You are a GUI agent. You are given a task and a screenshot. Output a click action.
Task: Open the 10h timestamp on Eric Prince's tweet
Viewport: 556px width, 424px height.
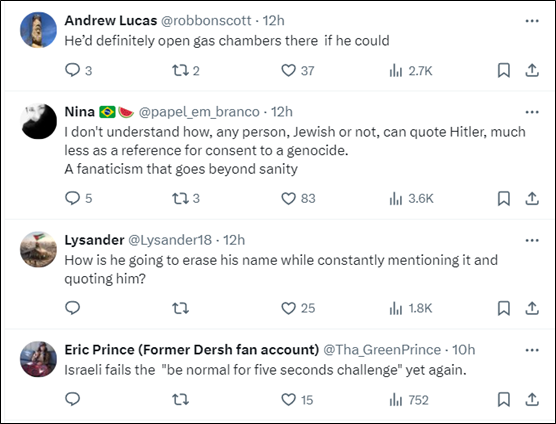coord(463,350)
